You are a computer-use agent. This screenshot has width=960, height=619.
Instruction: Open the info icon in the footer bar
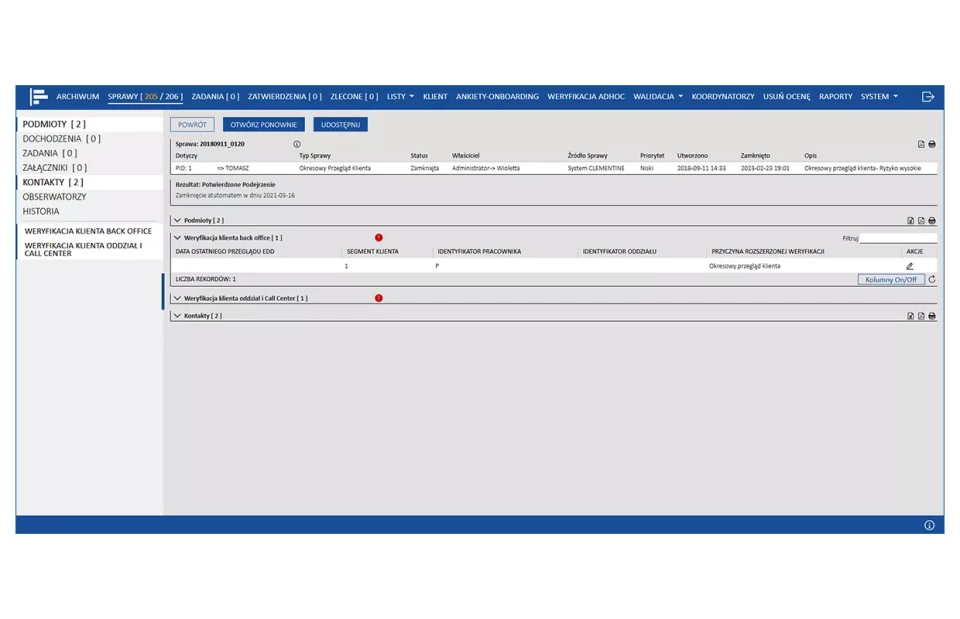(x=929, y=525)
